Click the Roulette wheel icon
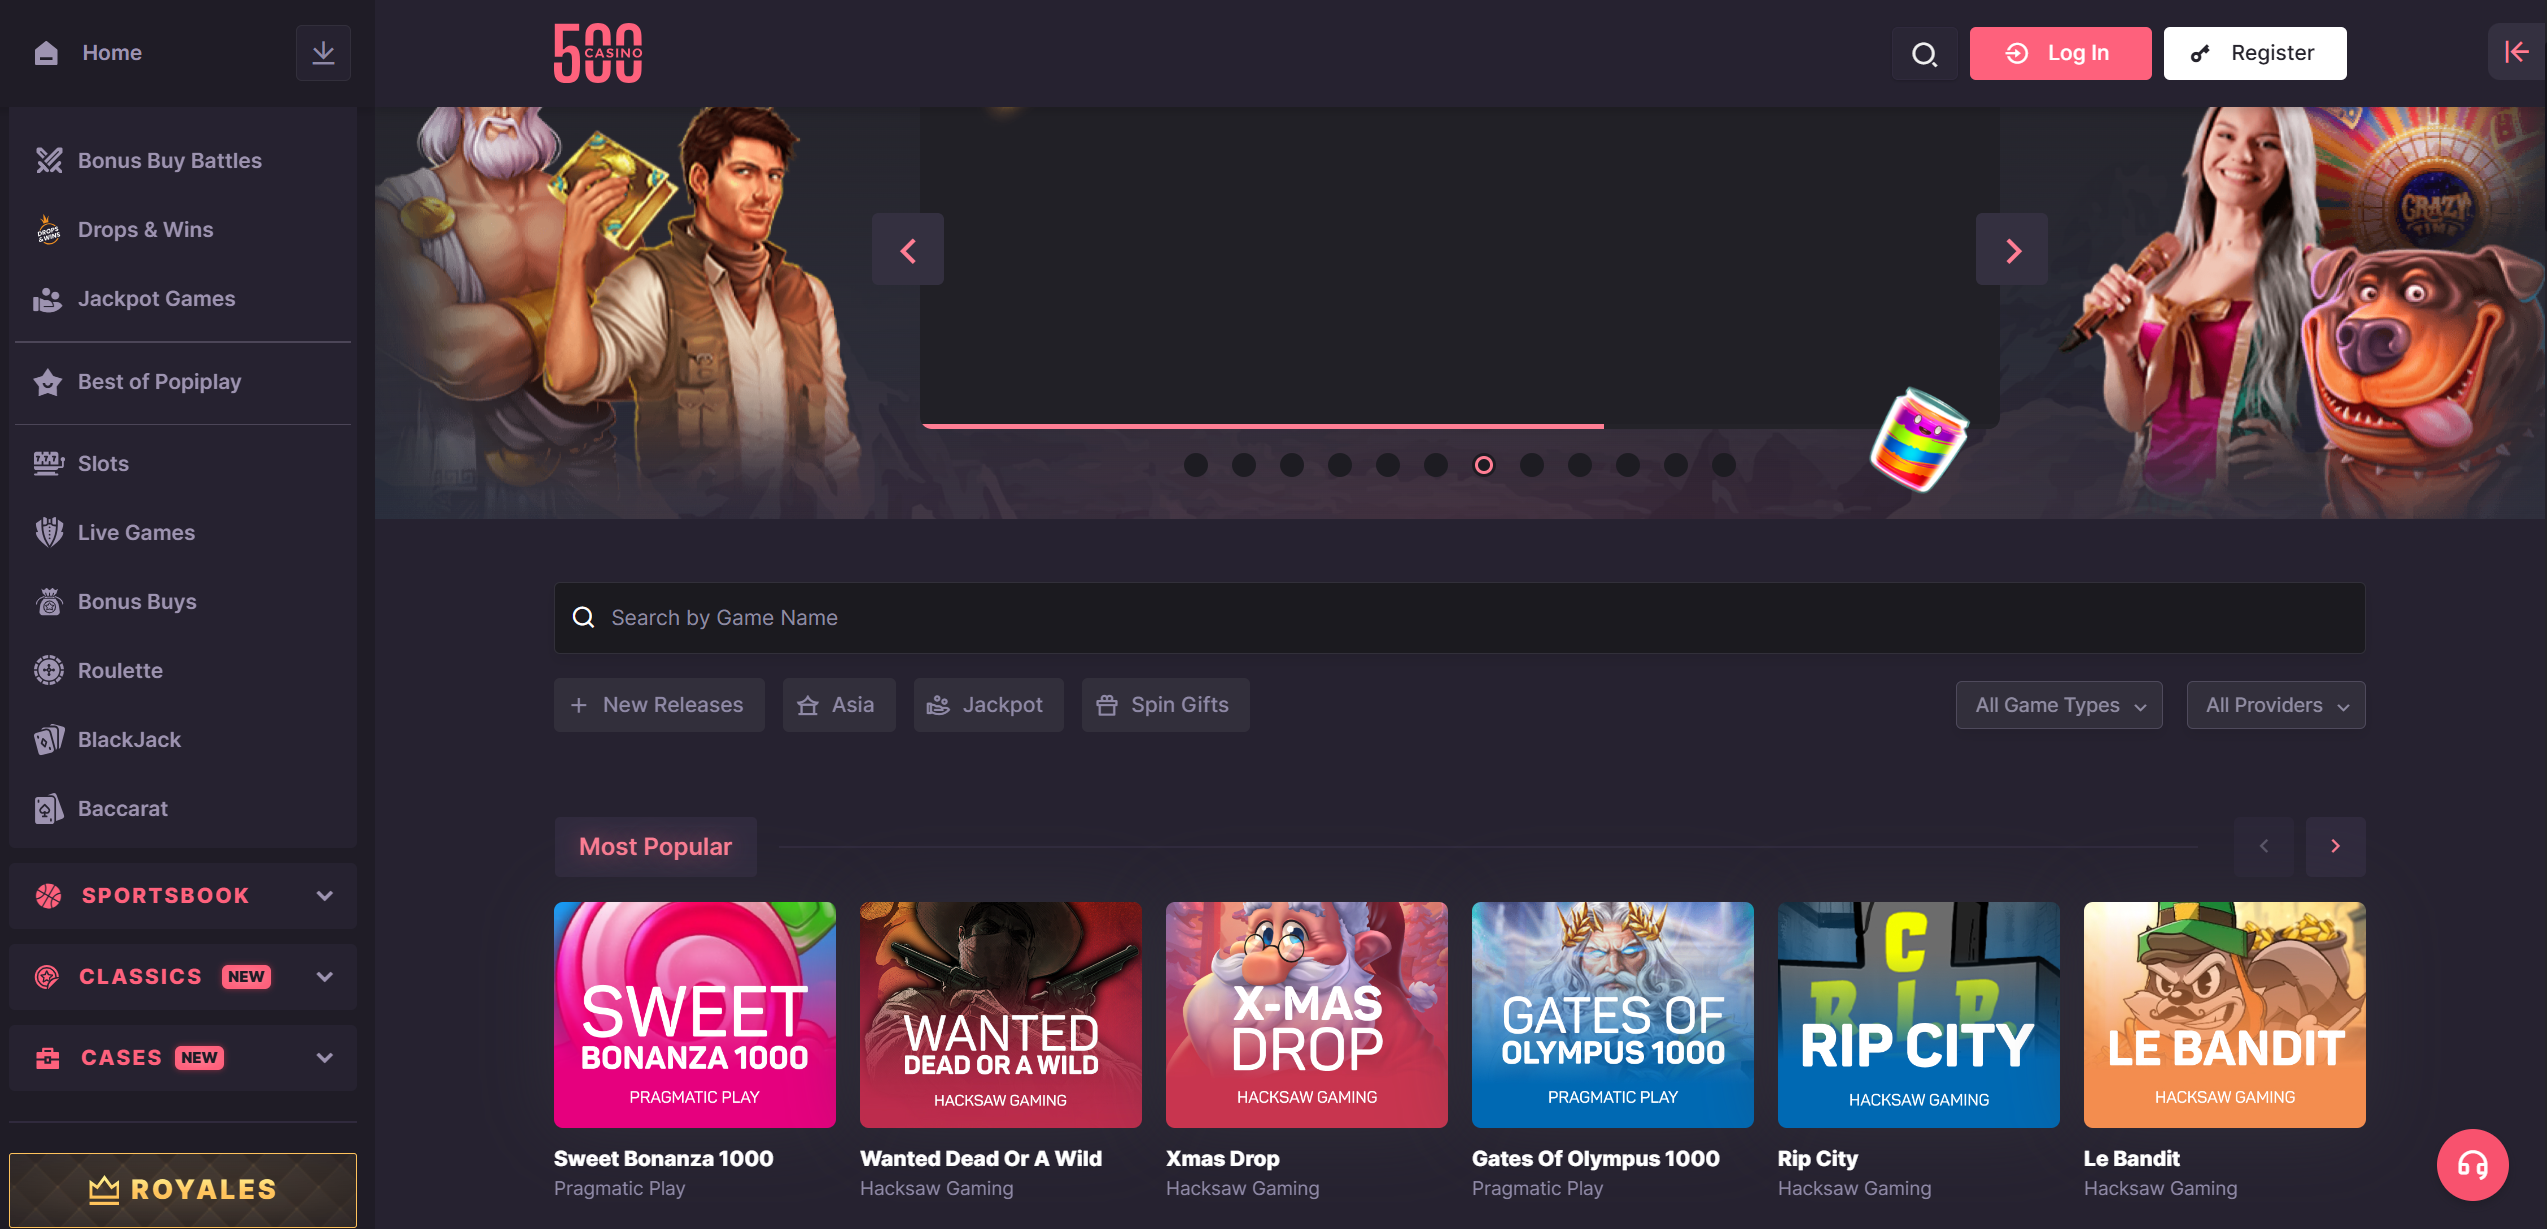 coord(48,671)
